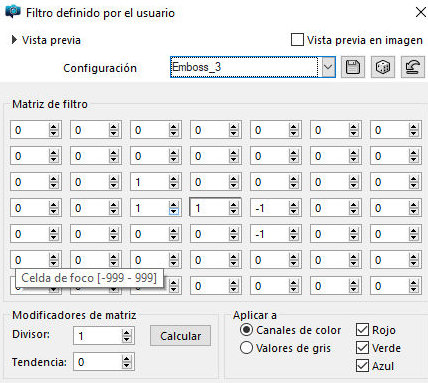428x383 pixels.
Task: Click the randomize parameters dice icon
Action: 383,67
